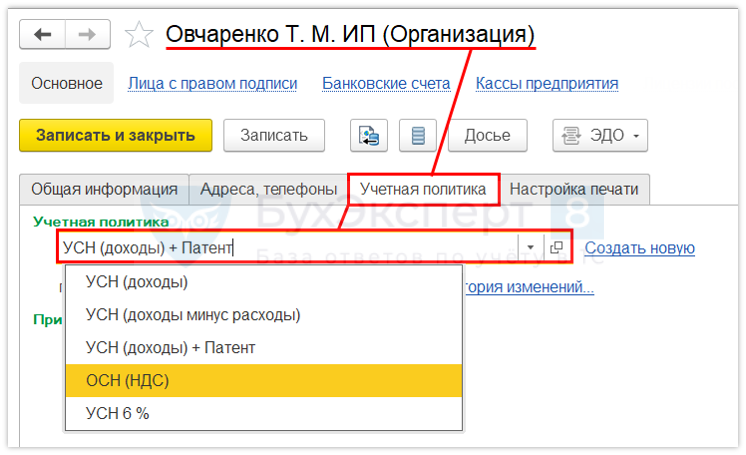Image resolution: width=746 pixels, height=455 pixels.
Task: Choose УСН (доходы) + Патент list option
Action: click(x=264, y=347)
